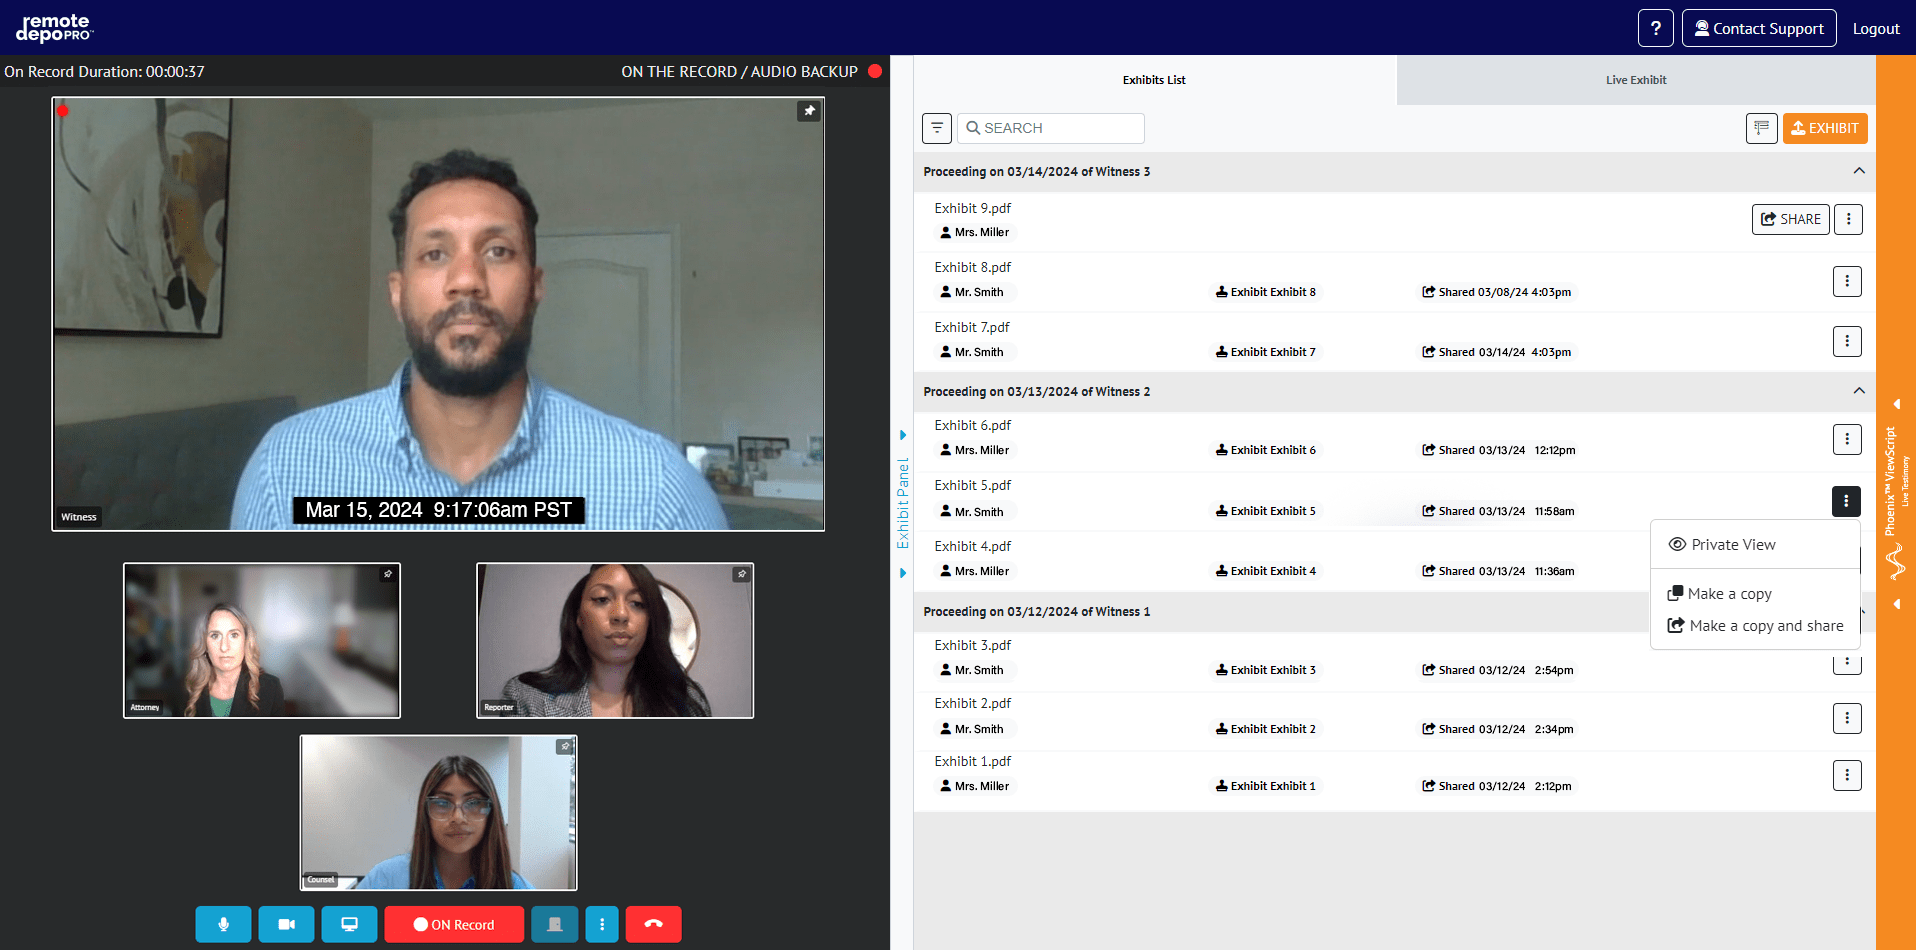The height and width of the screenshot is (950, 1916).
Task: Pin the Witness video tile
Action: click(809, 111)
